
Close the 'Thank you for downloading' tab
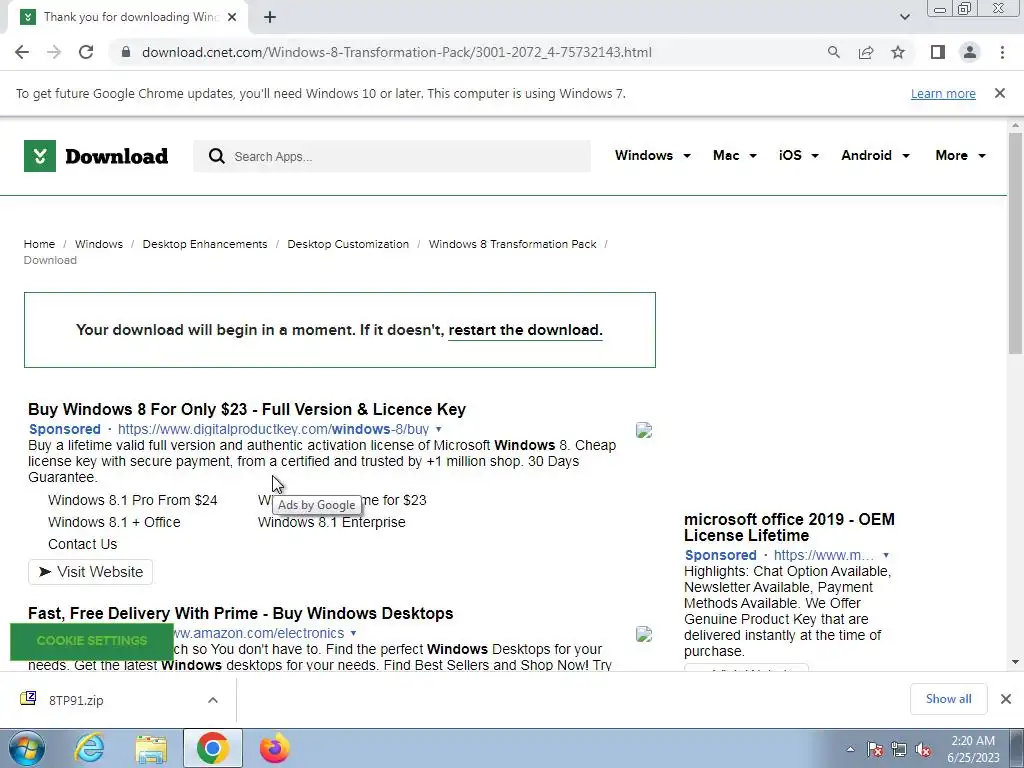click(232, 17)
